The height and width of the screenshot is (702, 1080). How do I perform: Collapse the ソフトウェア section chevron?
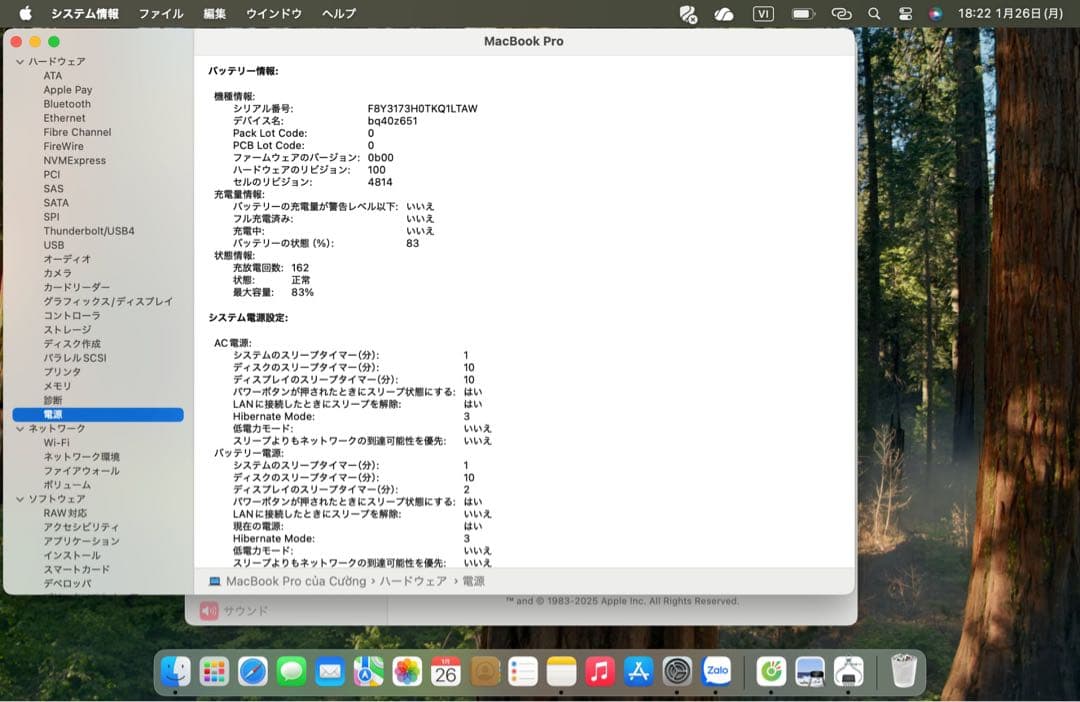20,499
